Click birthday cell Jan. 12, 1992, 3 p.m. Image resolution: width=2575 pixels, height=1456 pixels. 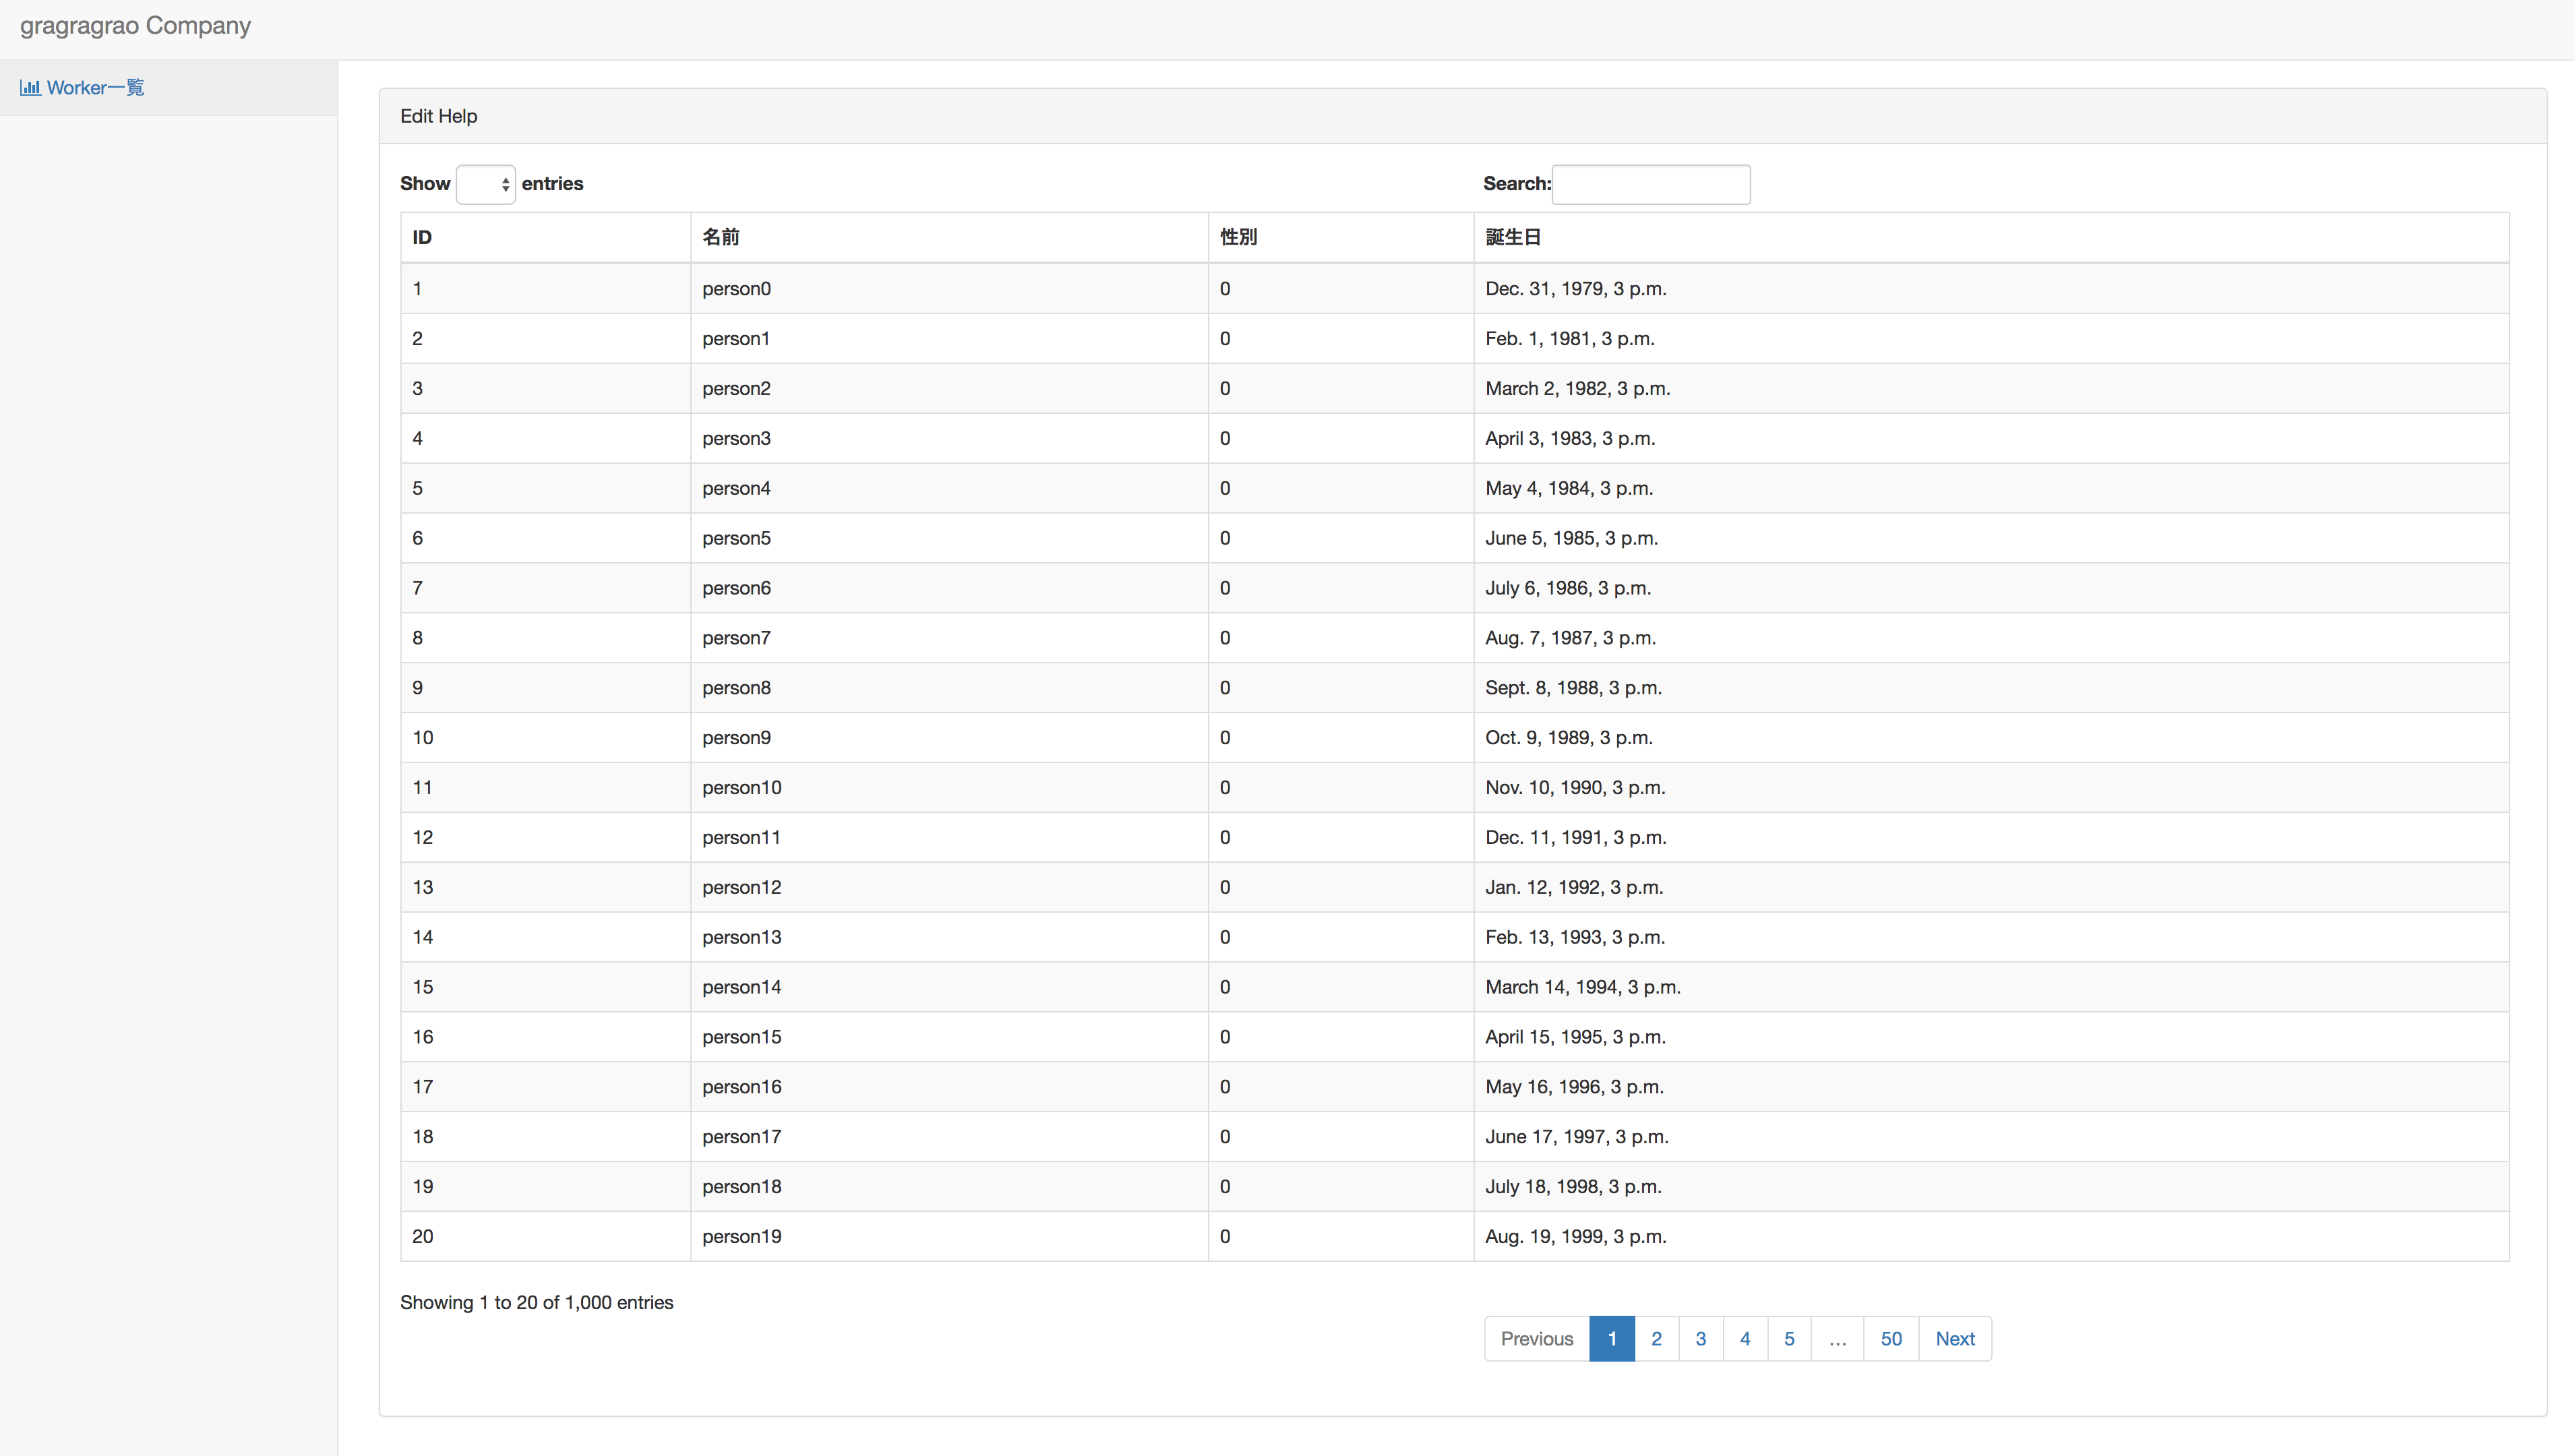point(1992,888)
